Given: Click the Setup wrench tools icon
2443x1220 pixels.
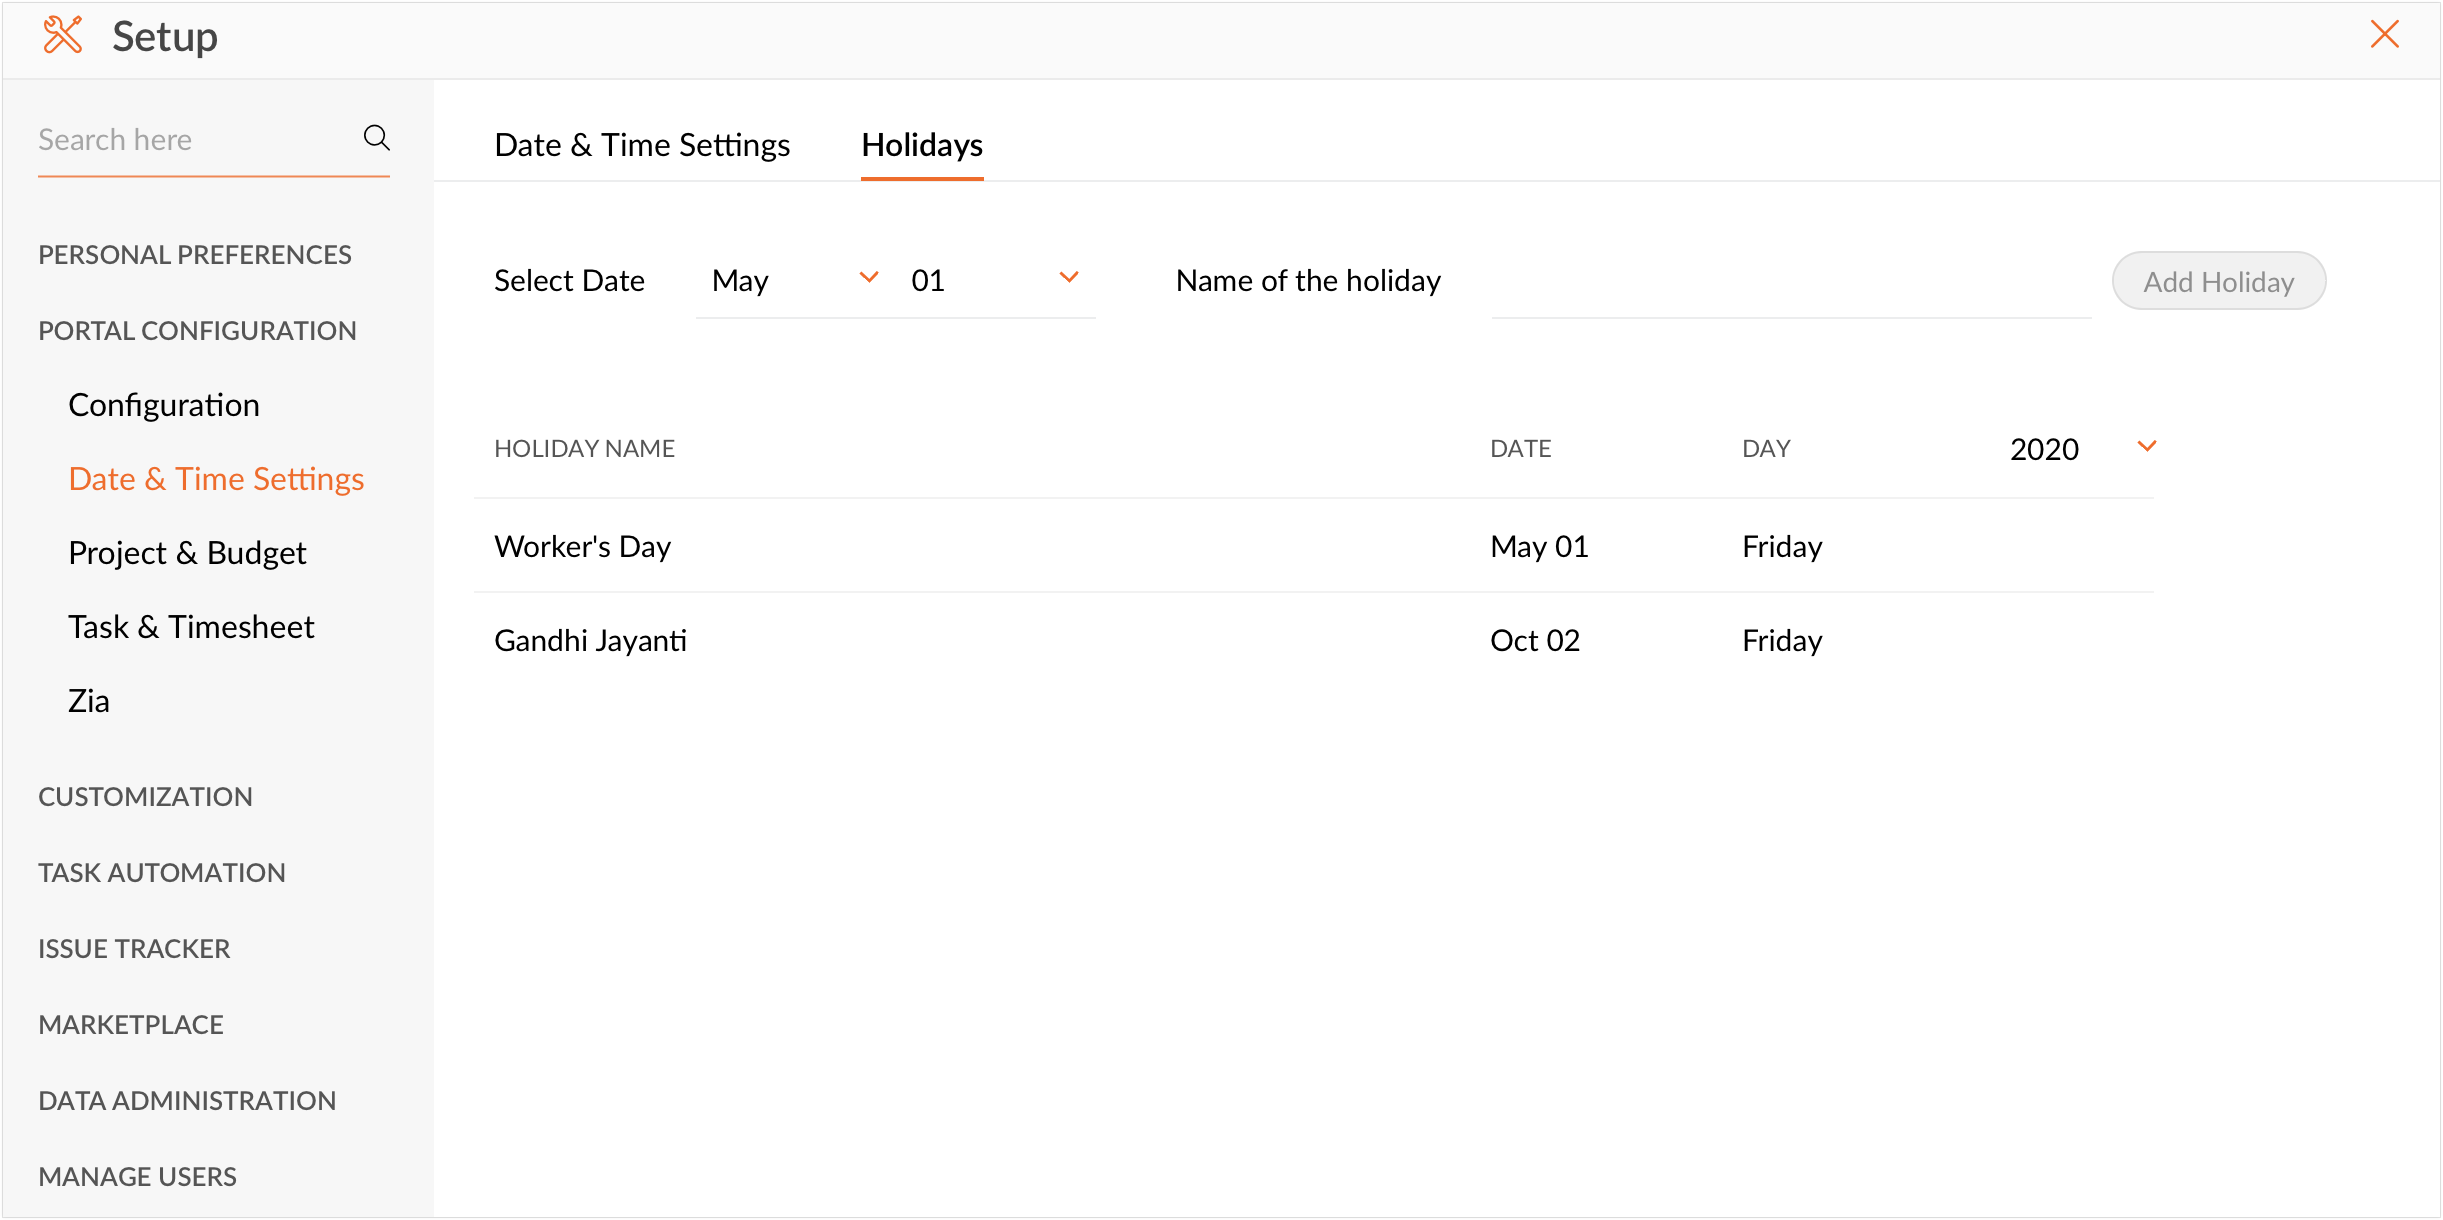Looking at the screenshot, I should (x=62, y=36).
